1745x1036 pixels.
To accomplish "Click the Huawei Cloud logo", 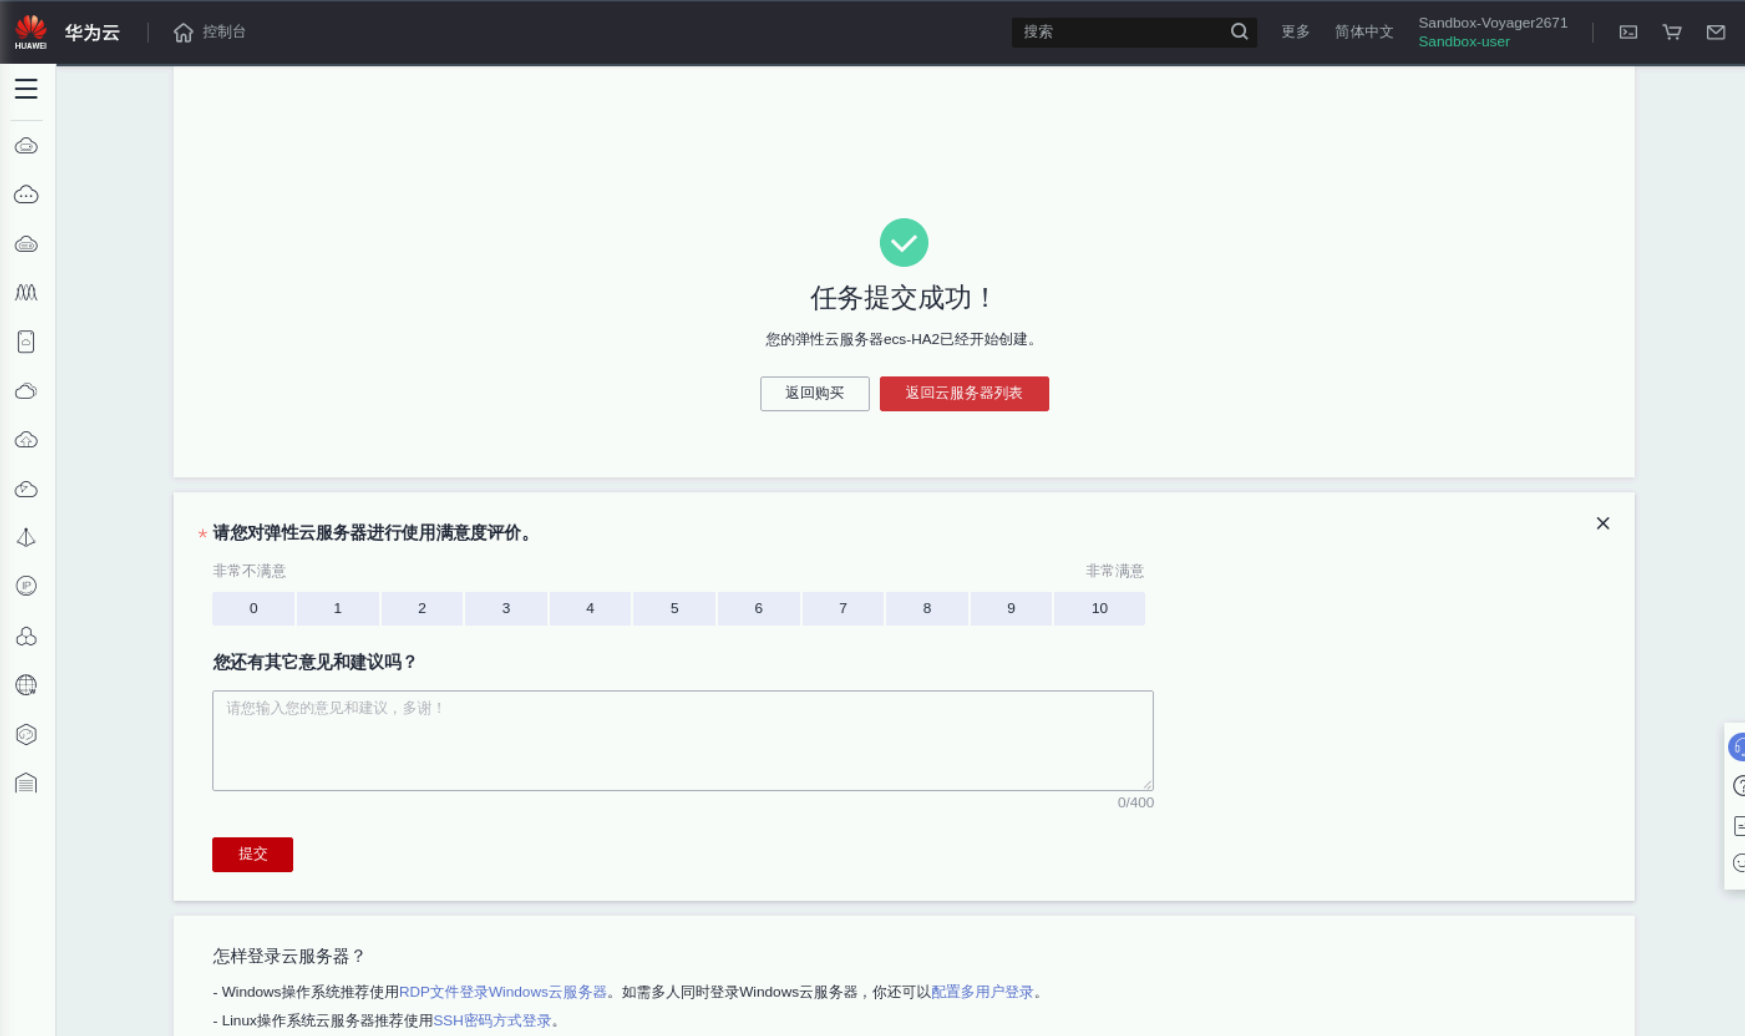I will point(31,32).
